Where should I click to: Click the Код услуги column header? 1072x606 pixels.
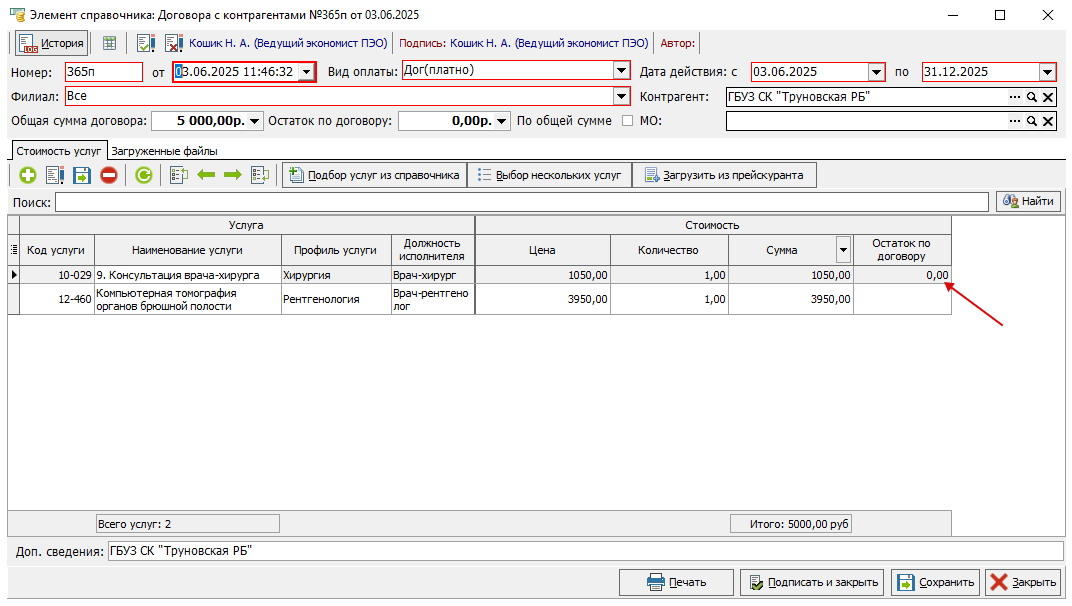tap(57, 250)
